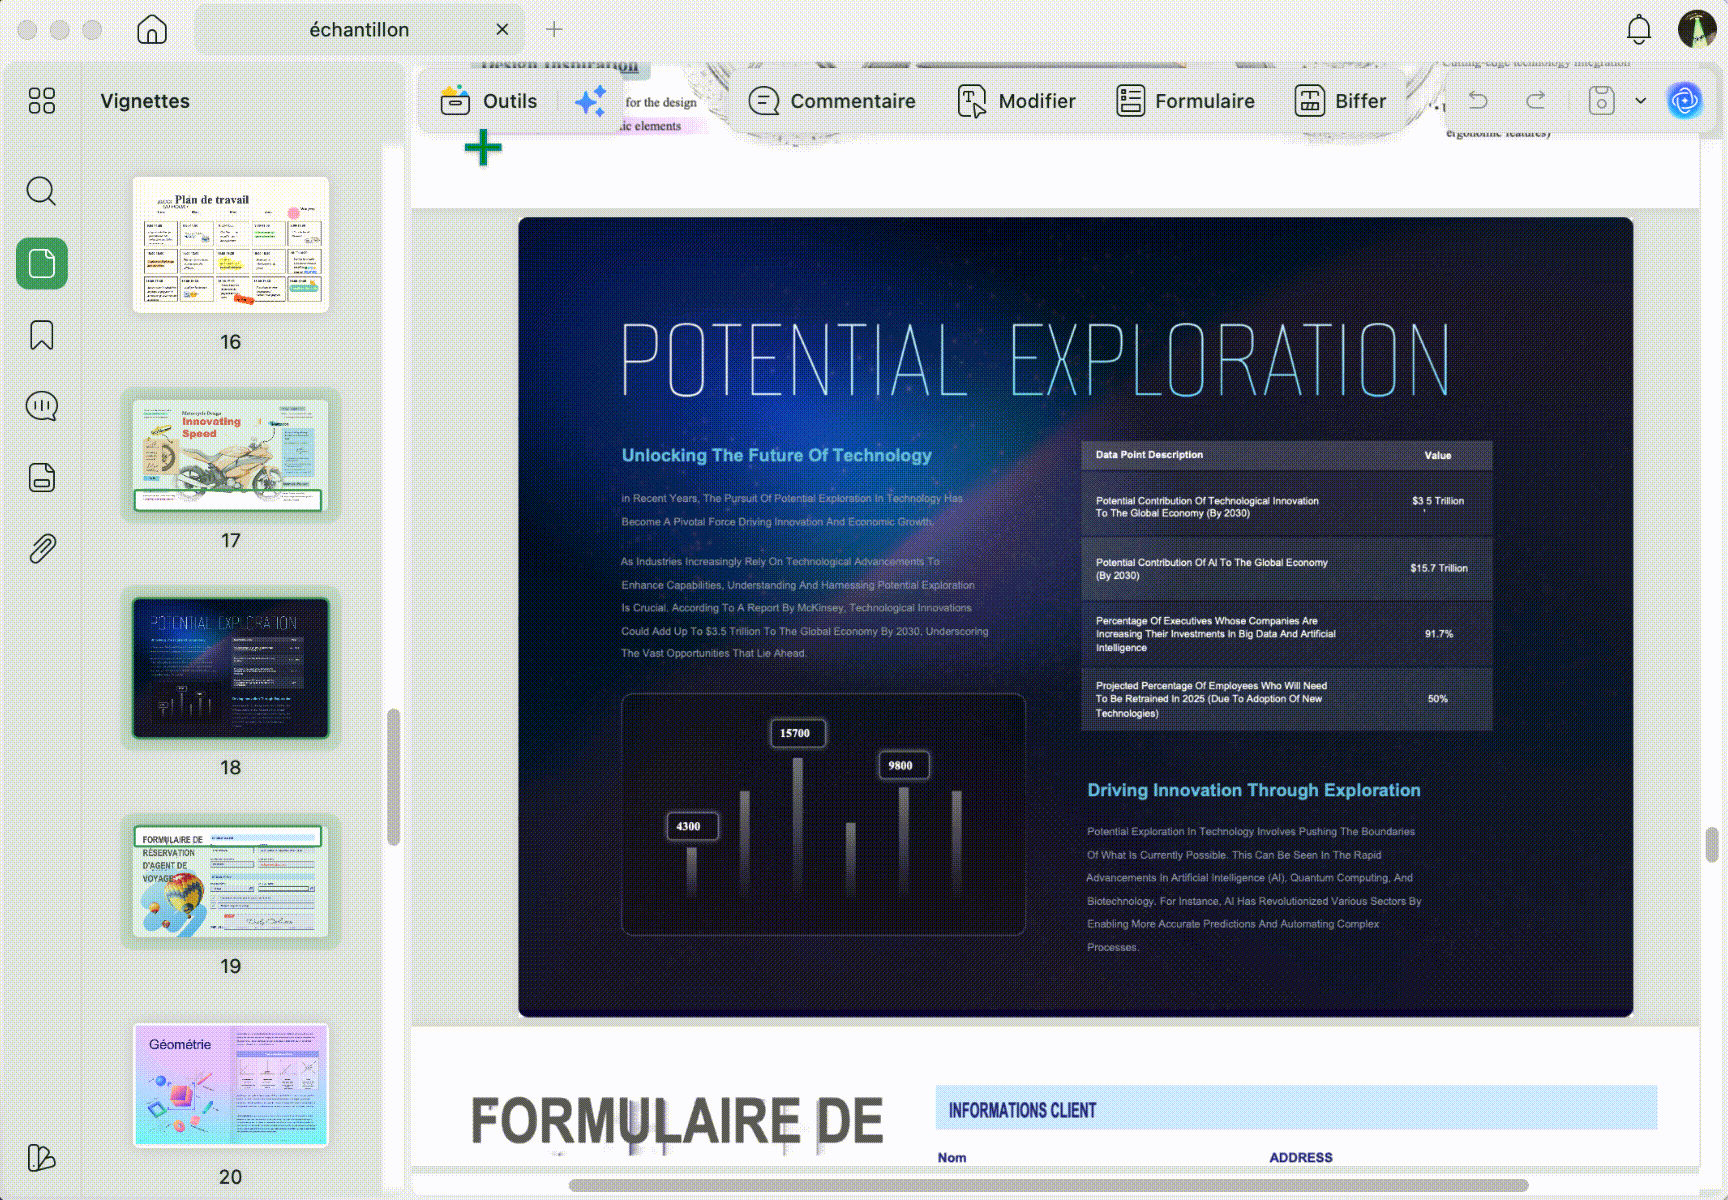The width and height of the screenshot is (1728, 1200).
Task: Open the Formulaire tab
Action: [x=1185, y=101]
